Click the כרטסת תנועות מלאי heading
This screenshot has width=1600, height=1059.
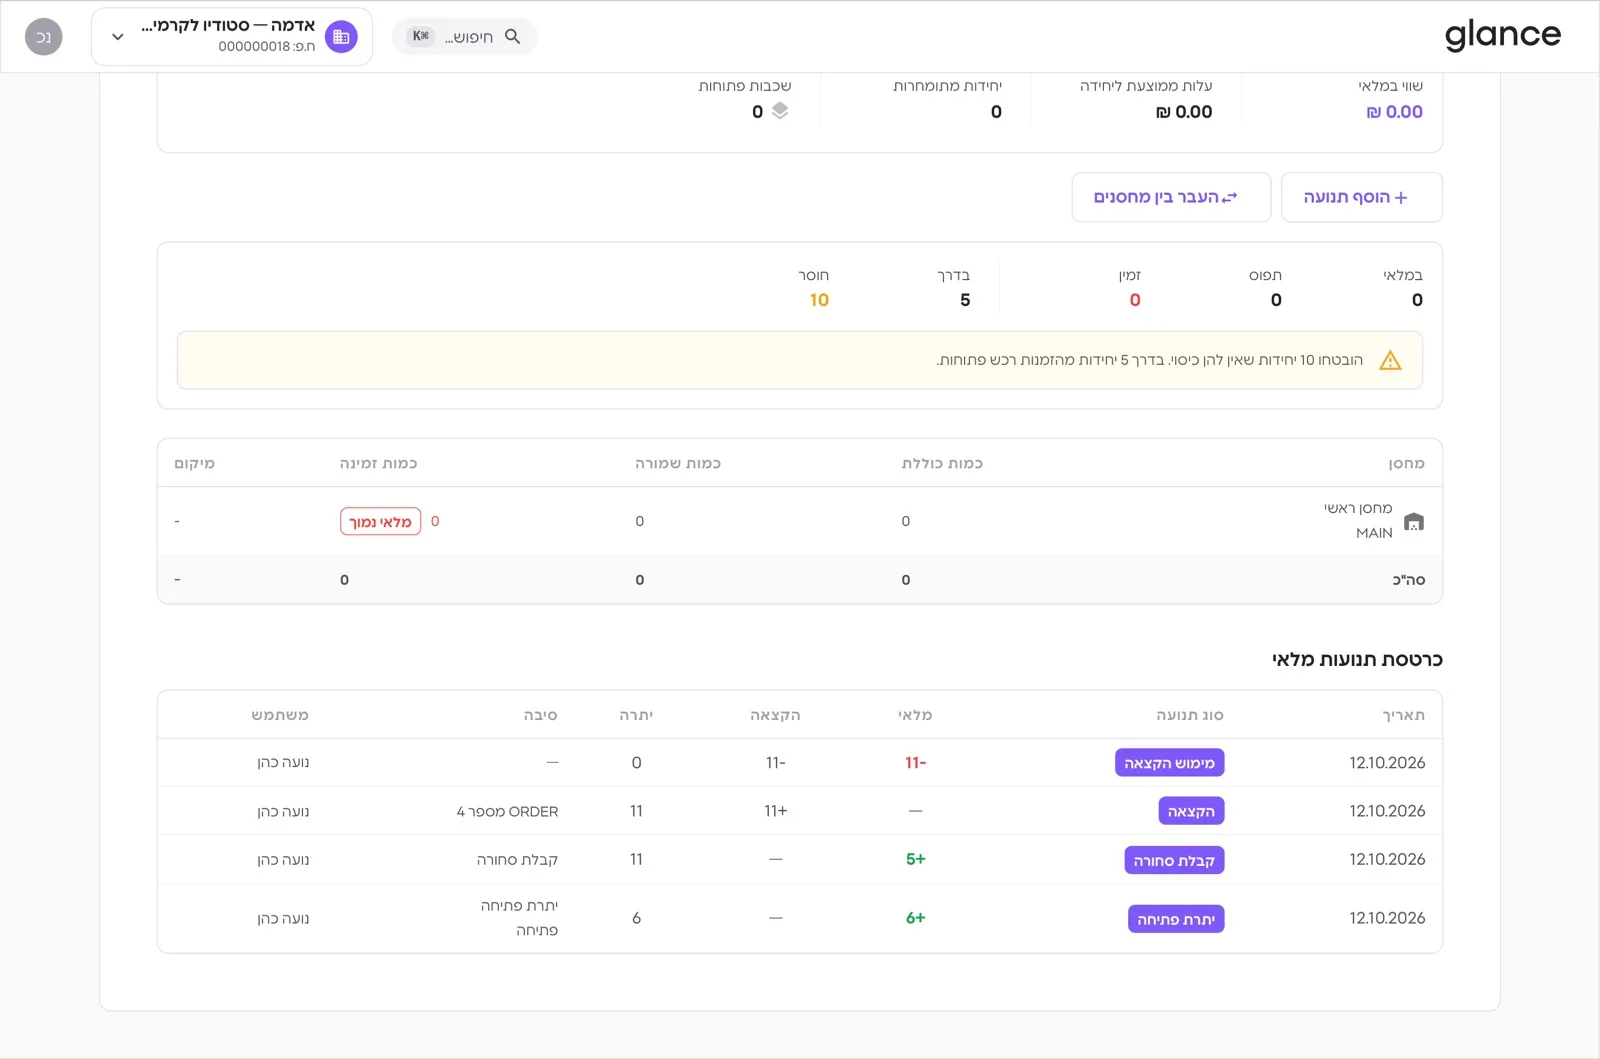tap(1357, 659)
